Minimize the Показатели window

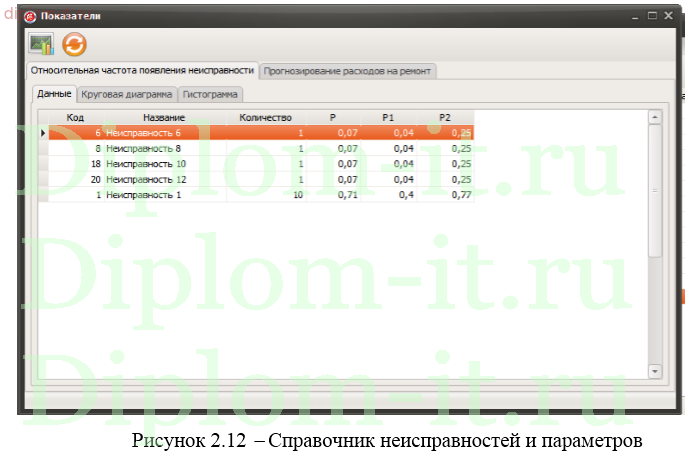coord(635,17)
